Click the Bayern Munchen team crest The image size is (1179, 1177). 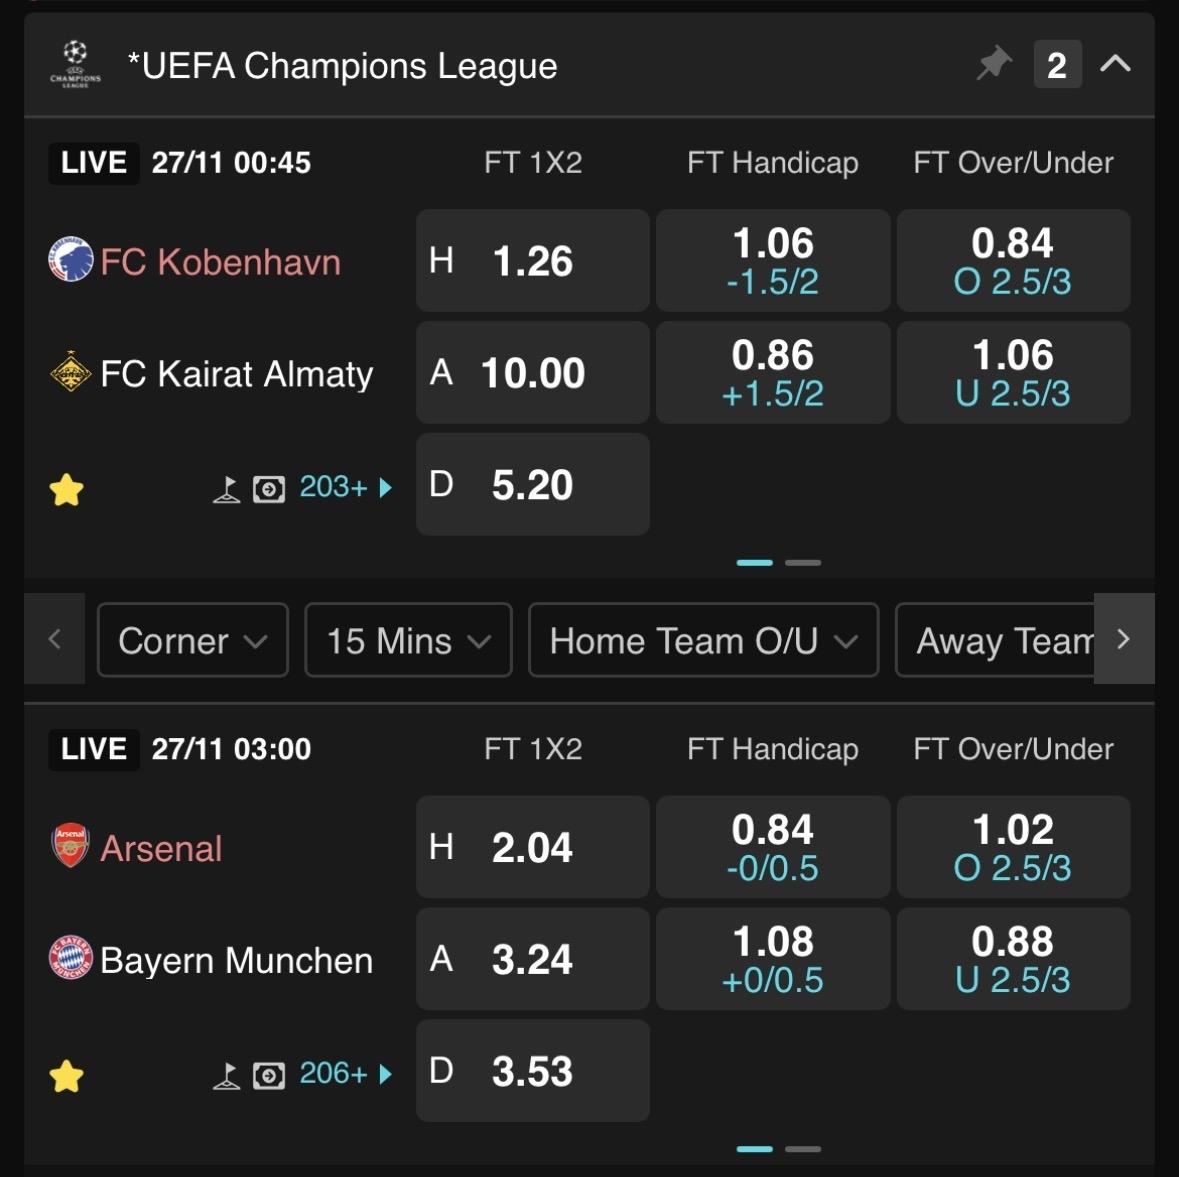pyautogui.click(x=71, y=959)
